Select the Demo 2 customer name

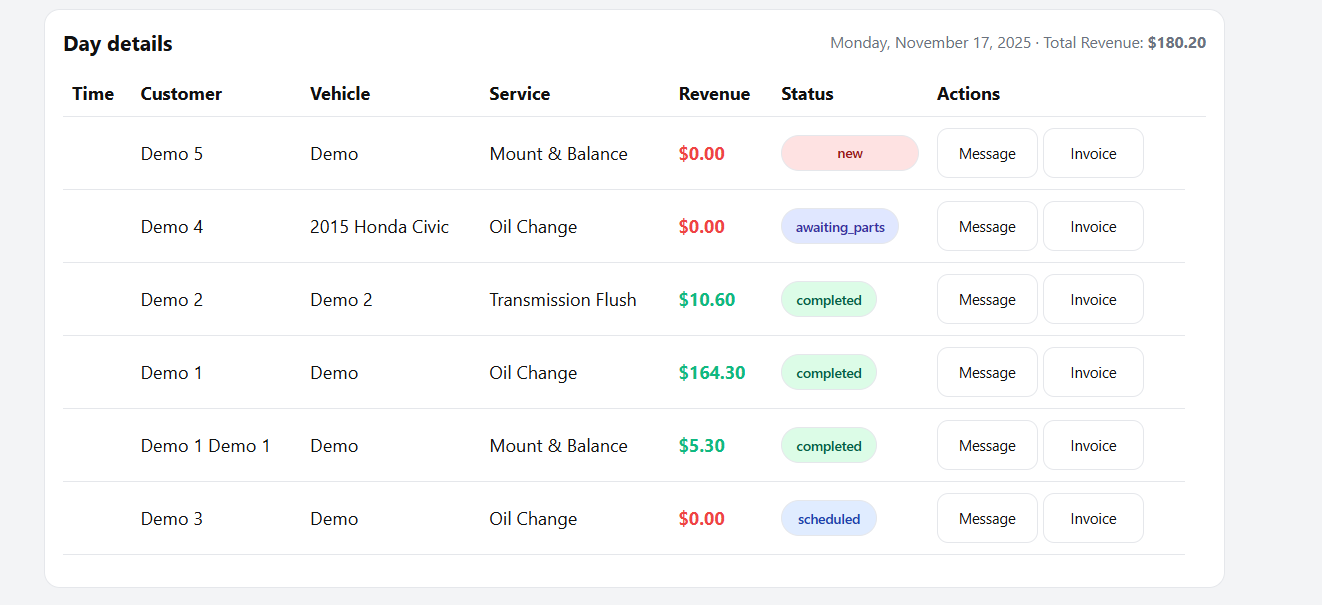coord(171,299)
